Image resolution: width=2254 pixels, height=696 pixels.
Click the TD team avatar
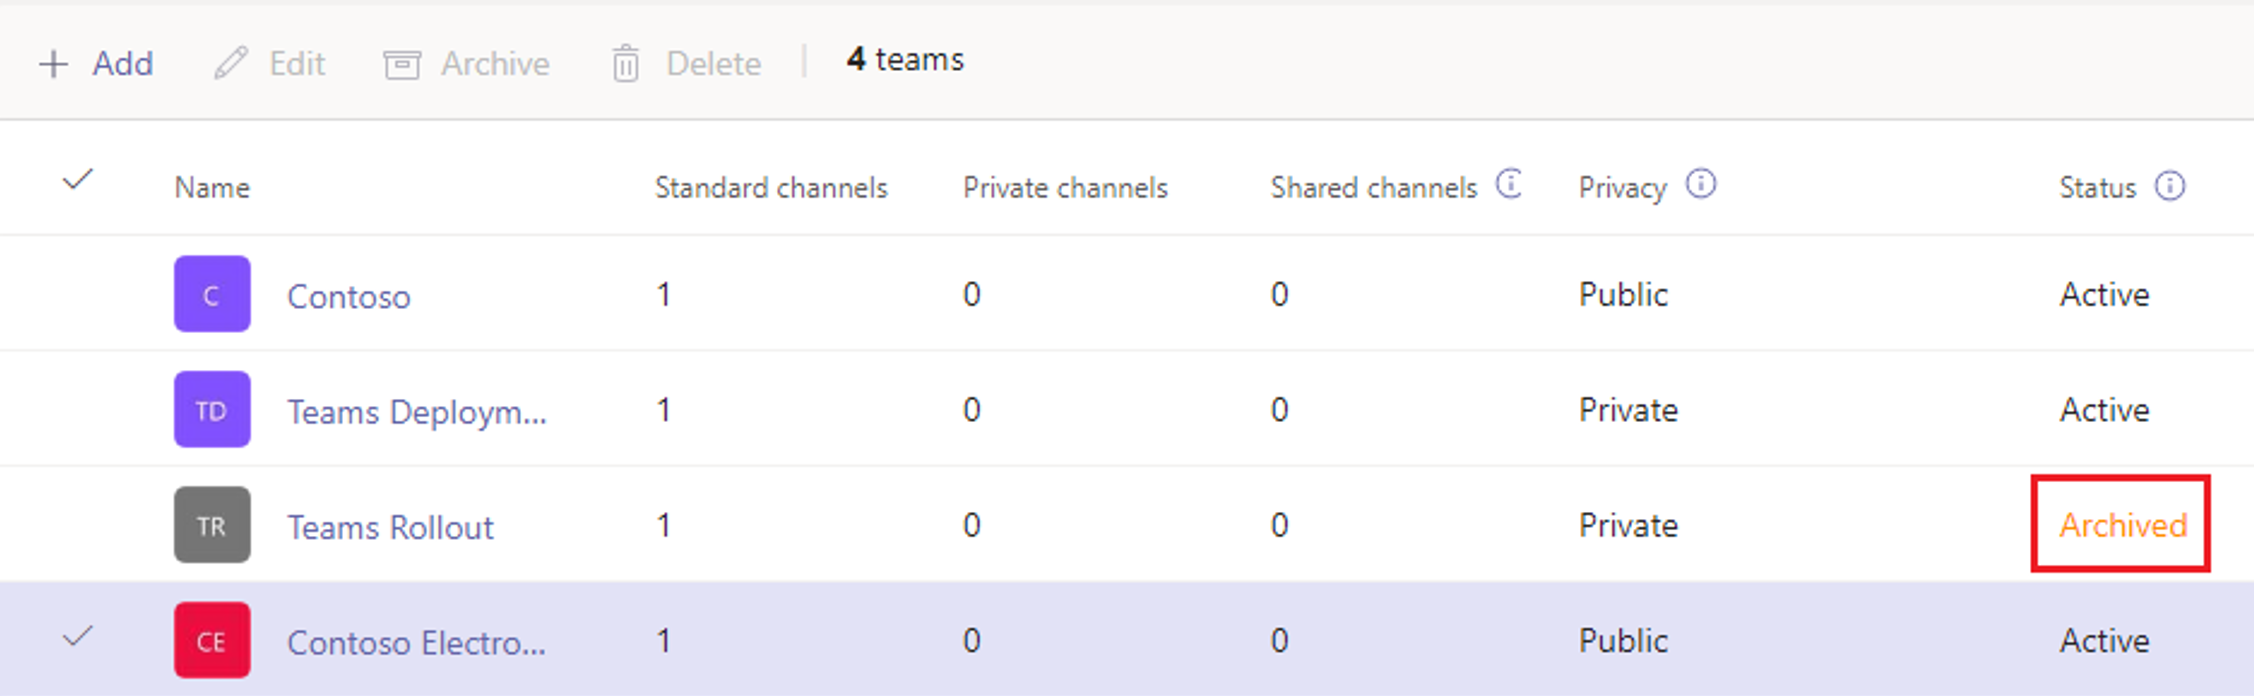pyautogui.click(x=212, y=409)
